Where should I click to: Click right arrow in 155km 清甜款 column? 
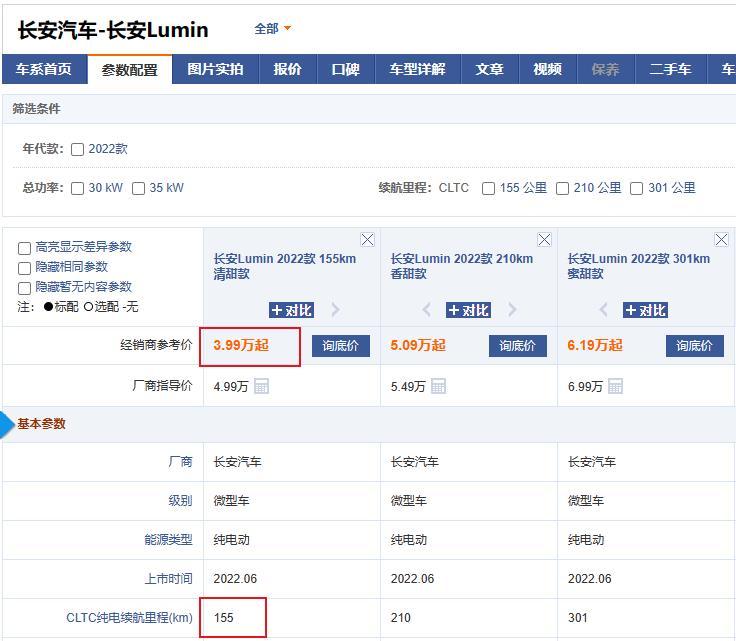pyautogui.click(x=335, y=310)
